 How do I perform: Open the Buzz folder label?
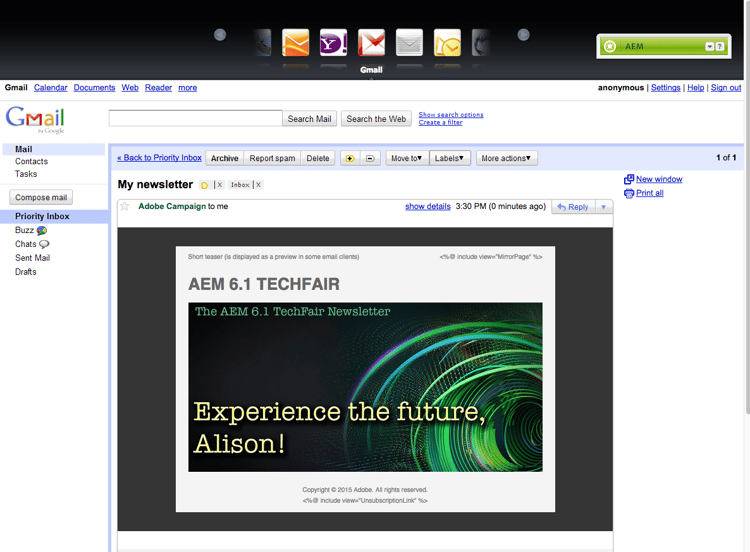tap(24, 230)
